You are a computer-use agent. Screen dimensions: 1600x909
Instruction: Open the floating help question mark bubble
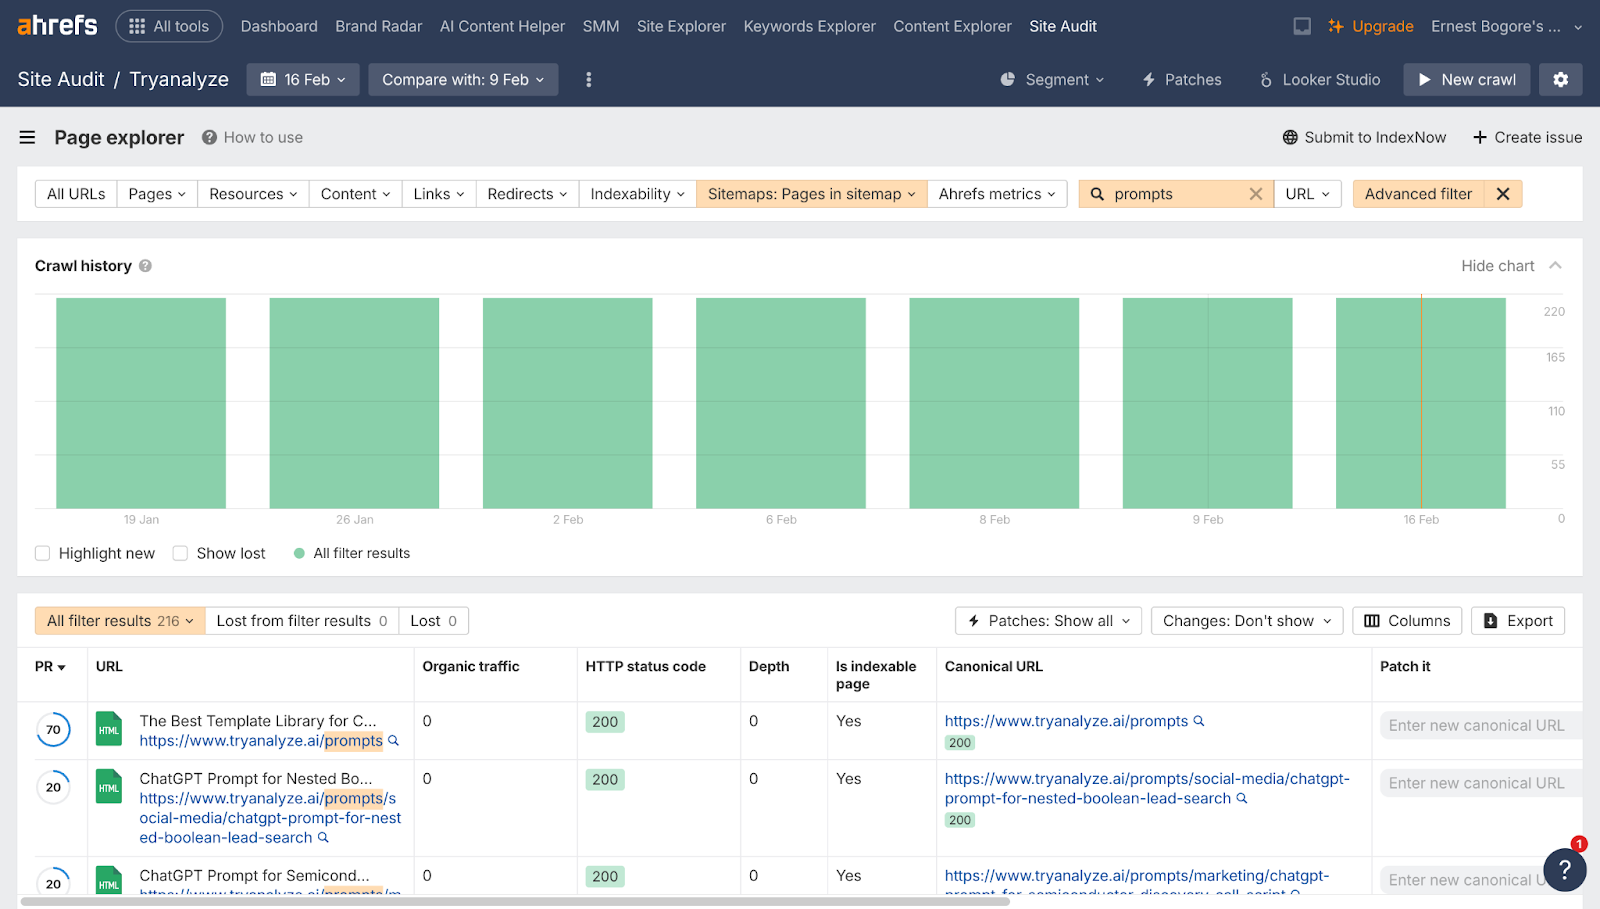click(1564, 870)
